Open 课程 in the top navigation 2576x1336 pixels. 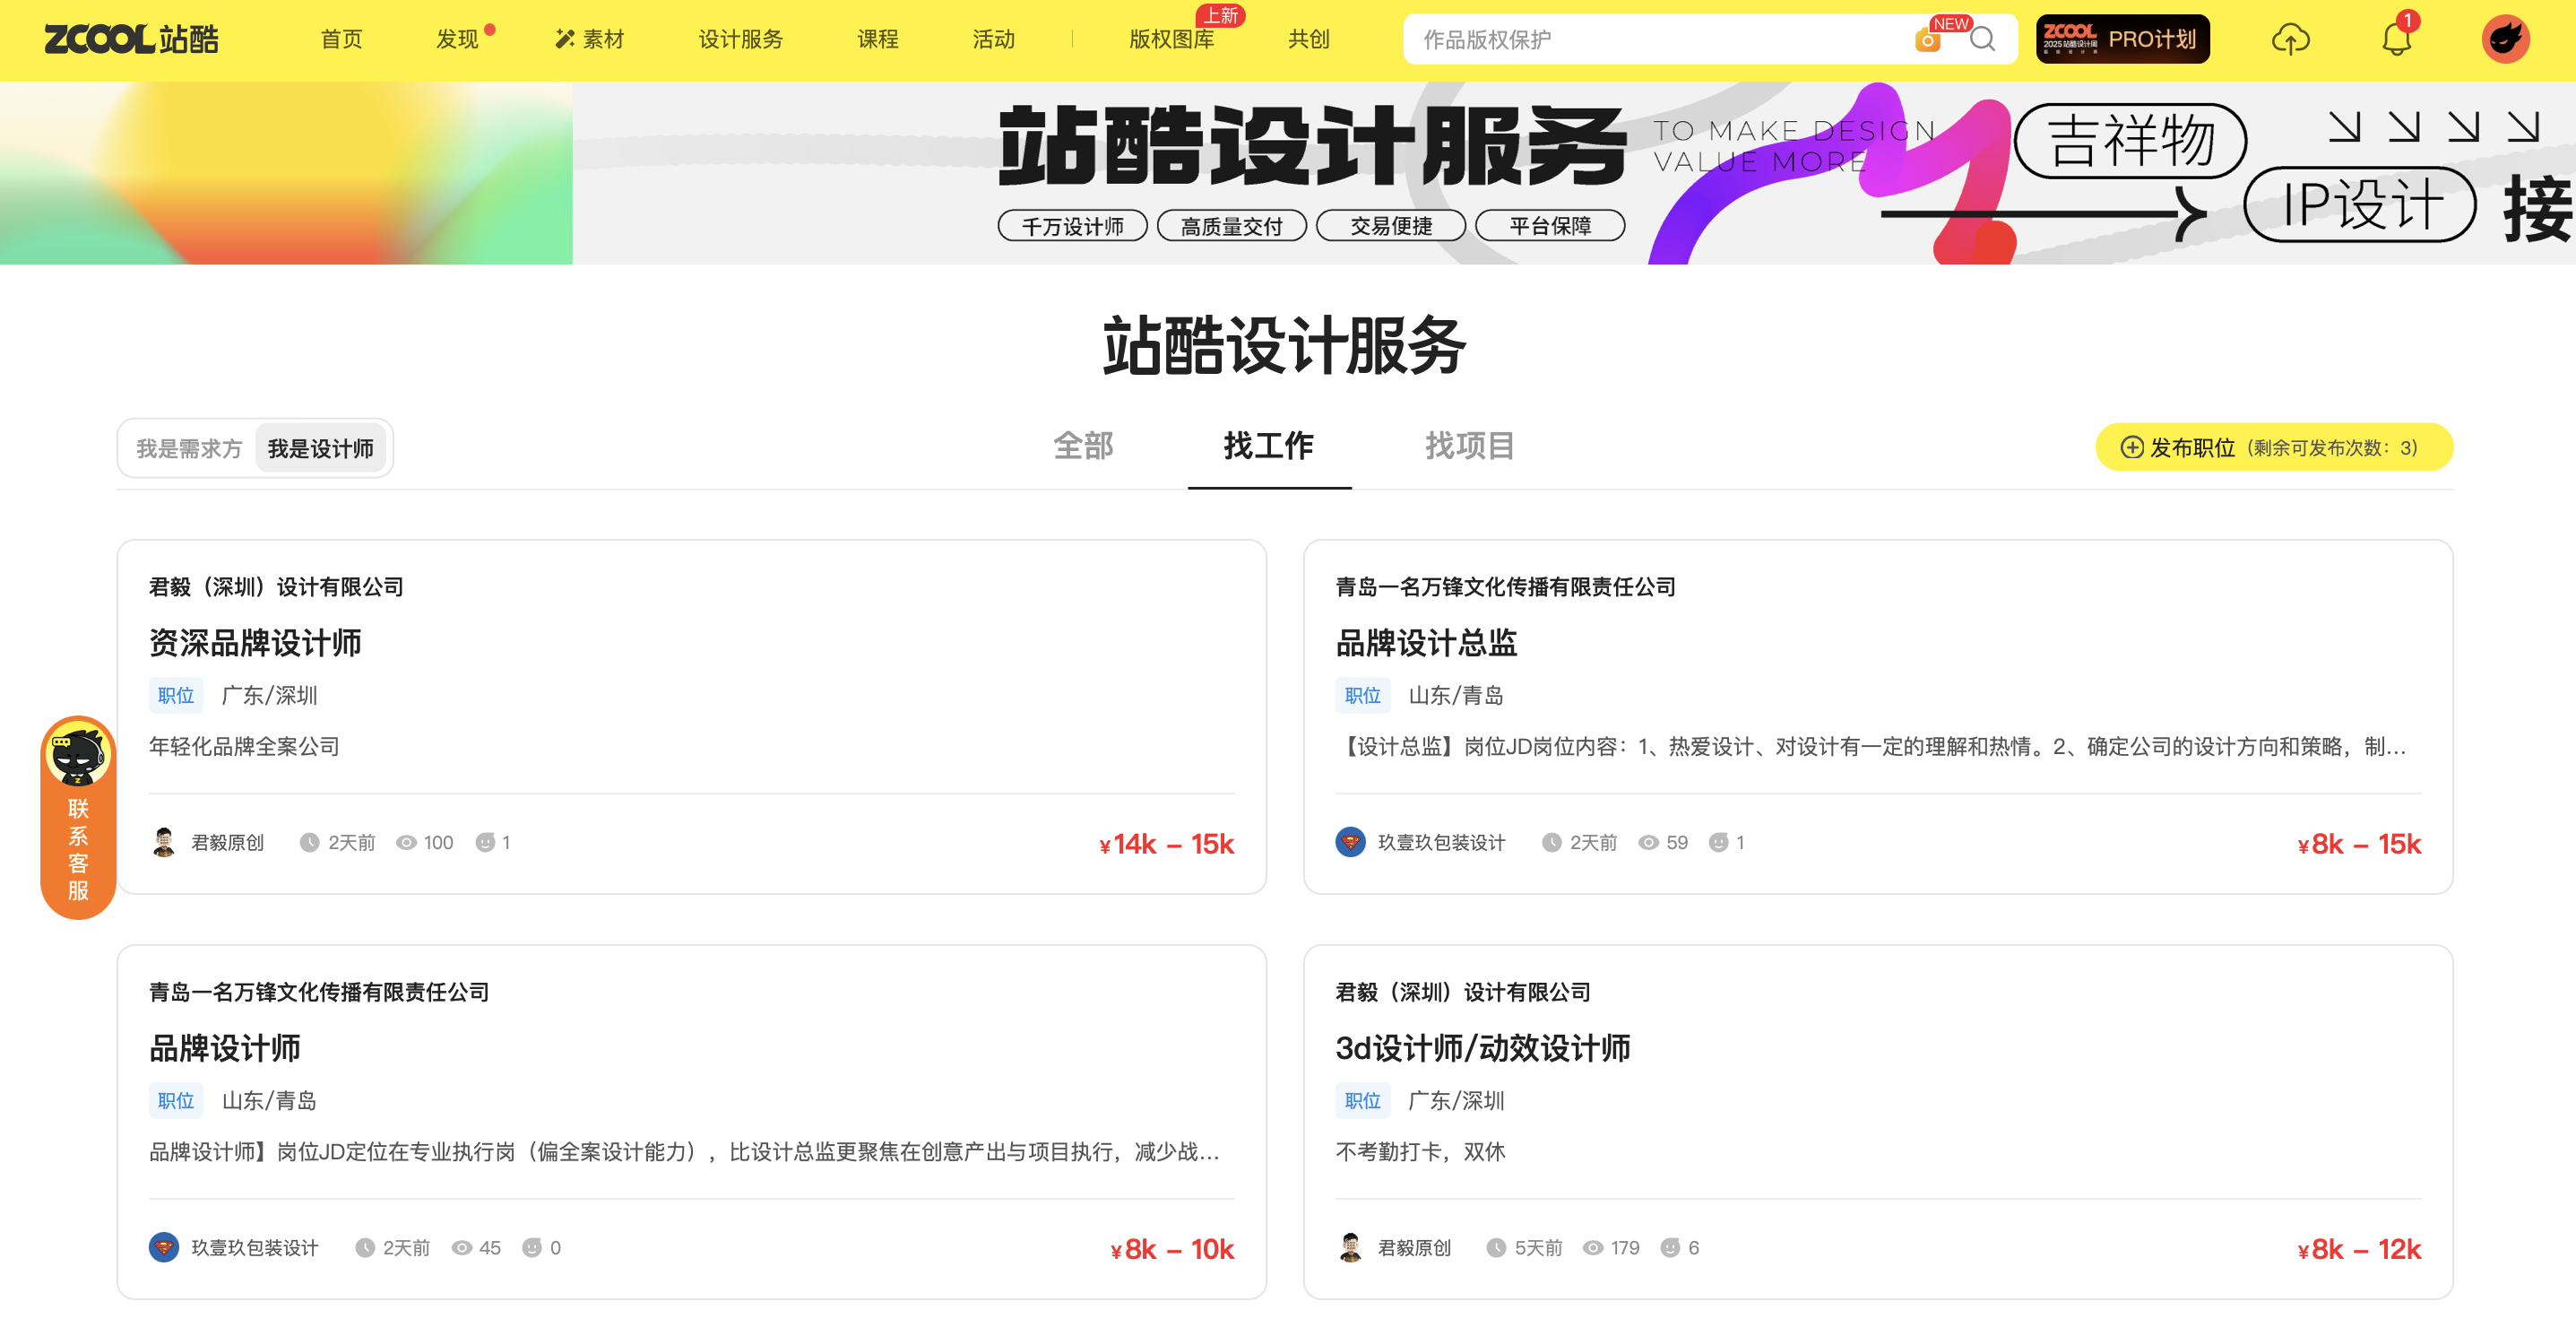coord(877,39)
